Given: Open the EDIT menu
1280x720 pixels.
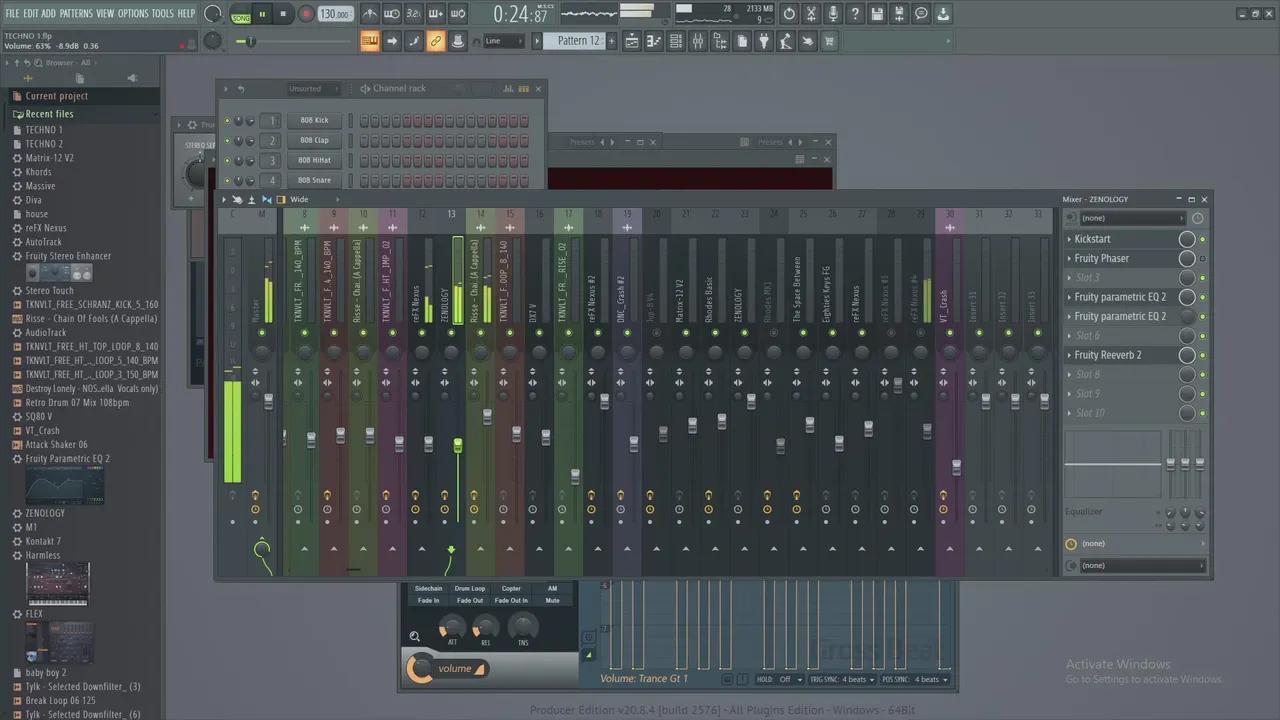Looking at the screenshot, I should 31,13.
